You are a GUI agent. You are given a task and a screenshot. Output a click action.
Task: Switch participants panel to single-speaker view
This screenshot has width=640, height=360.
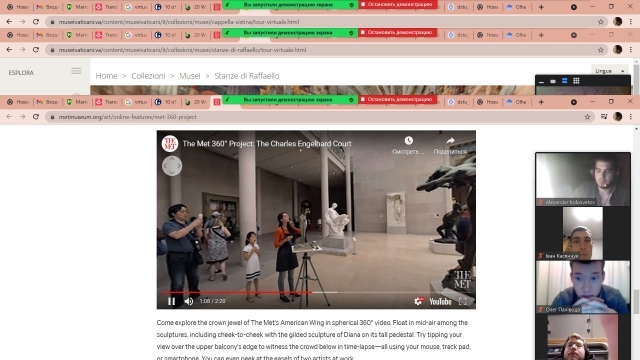[553, 81]
